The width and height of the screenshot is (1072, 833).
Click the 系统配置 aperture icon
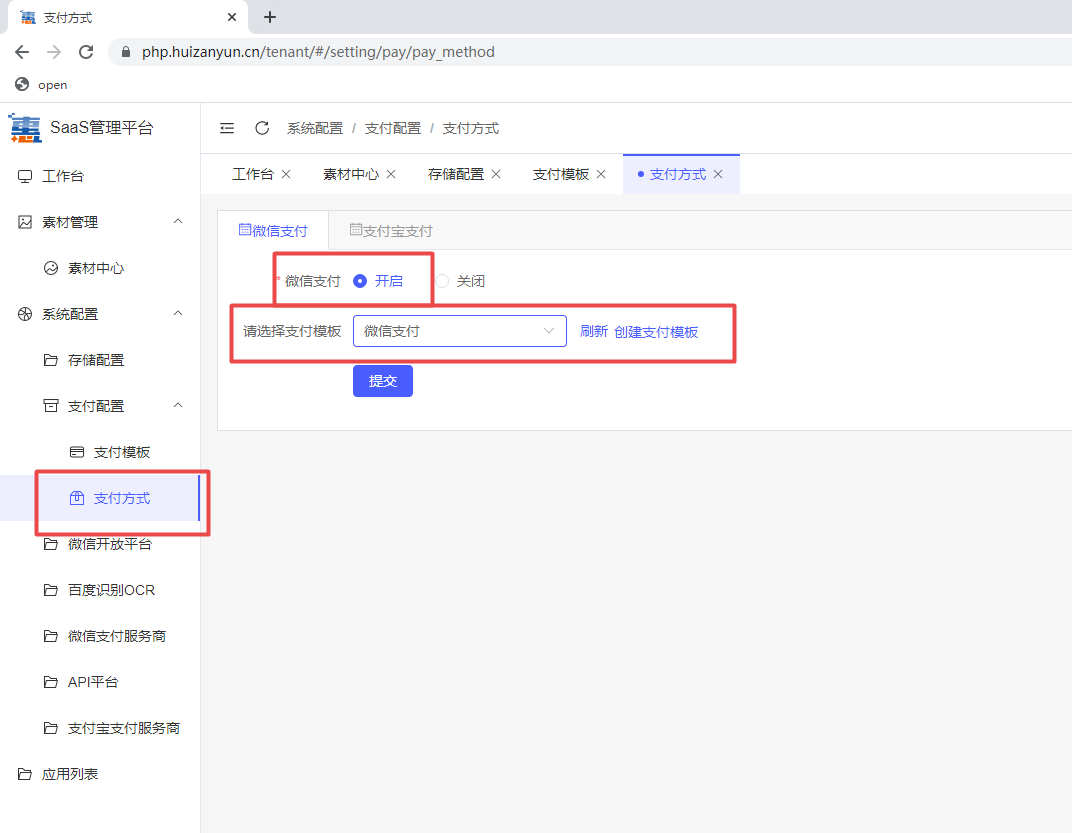pos(25,314)
